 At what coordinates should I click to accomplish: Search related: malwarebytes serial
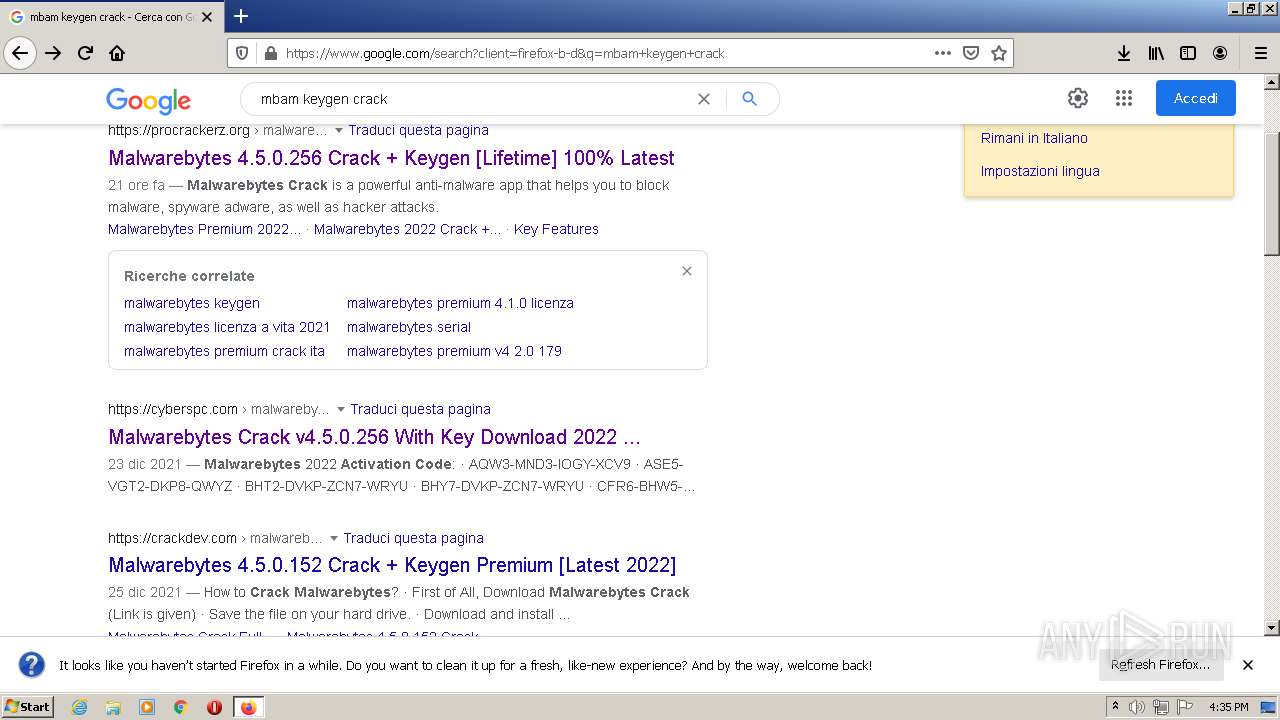[x=409, y=327]
